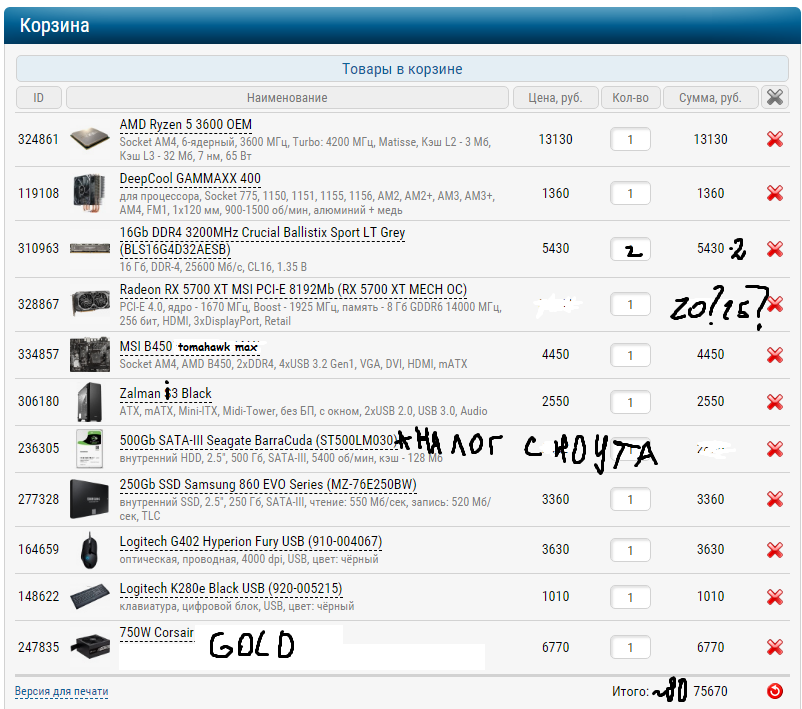Edit quantity field for AMD Ryzen 5

[x=630, y=139]
